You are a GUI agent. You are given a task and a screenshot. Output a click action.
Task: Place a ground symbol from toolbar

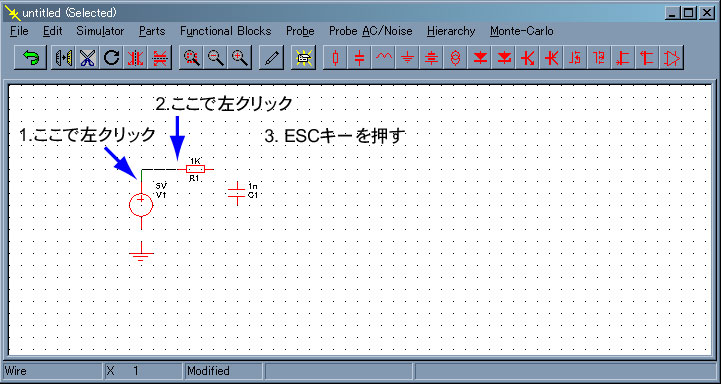[x=408, y=58]
